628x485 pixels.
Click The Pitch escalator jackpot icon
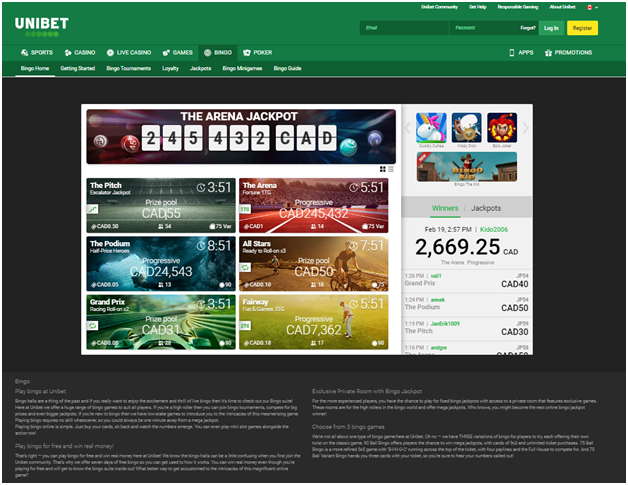[x=93, y=209]
